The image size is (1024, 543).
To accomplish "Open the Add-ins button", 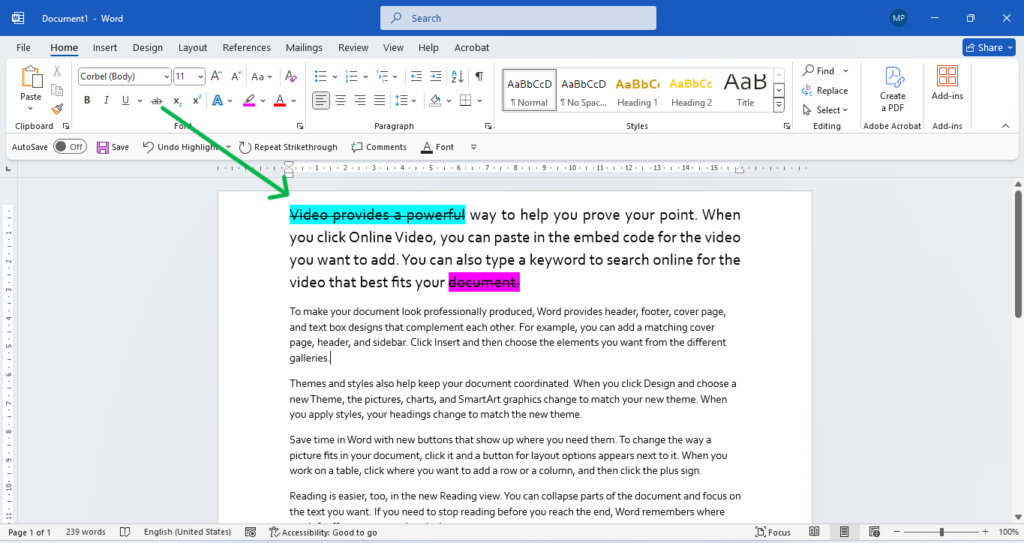I will pyautogui.click(x=947, y=84).
